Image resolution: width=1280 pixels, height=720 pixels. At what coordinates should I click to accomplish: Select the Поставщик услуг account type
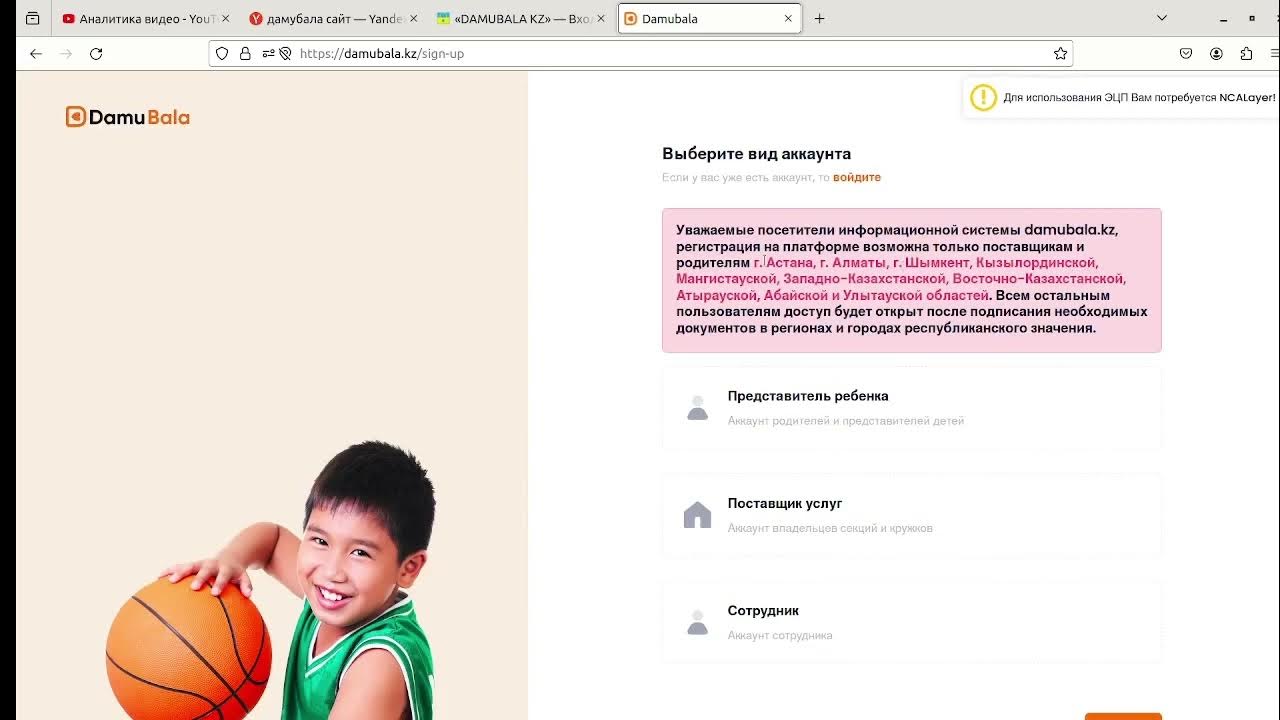point(912,515)
